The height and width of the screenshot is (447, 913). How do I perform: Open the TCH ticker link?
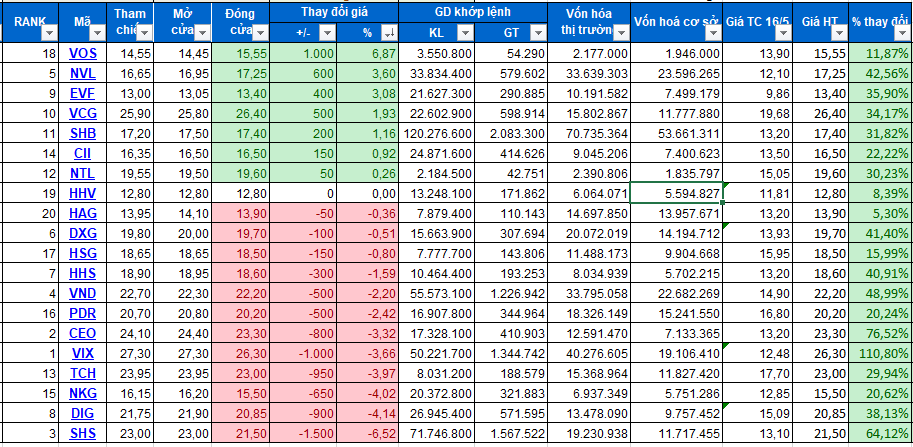point(83,372)
